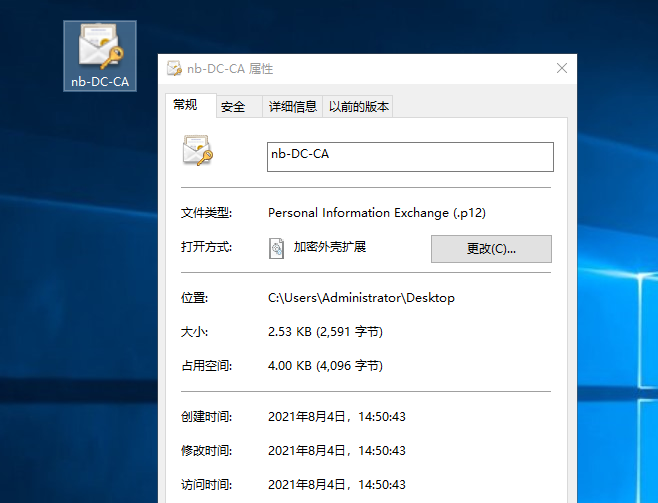
Task: Click the 占用空间 label
Action: click(206, 366)
